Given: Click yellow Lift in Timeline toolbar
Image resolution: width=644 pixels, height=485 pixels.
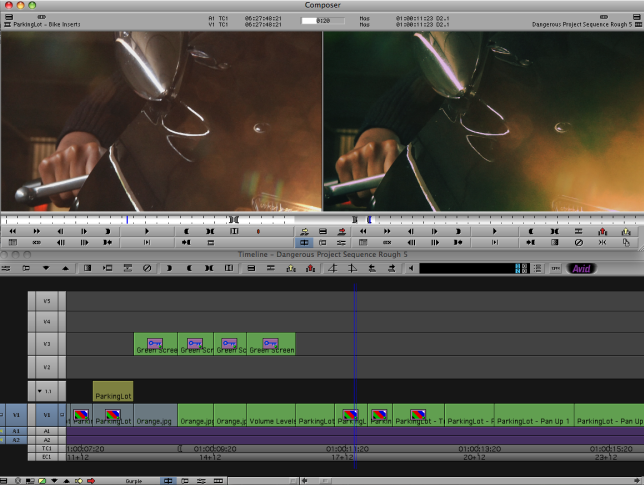Looking at the screenshot, I should [x=291, y=269].
